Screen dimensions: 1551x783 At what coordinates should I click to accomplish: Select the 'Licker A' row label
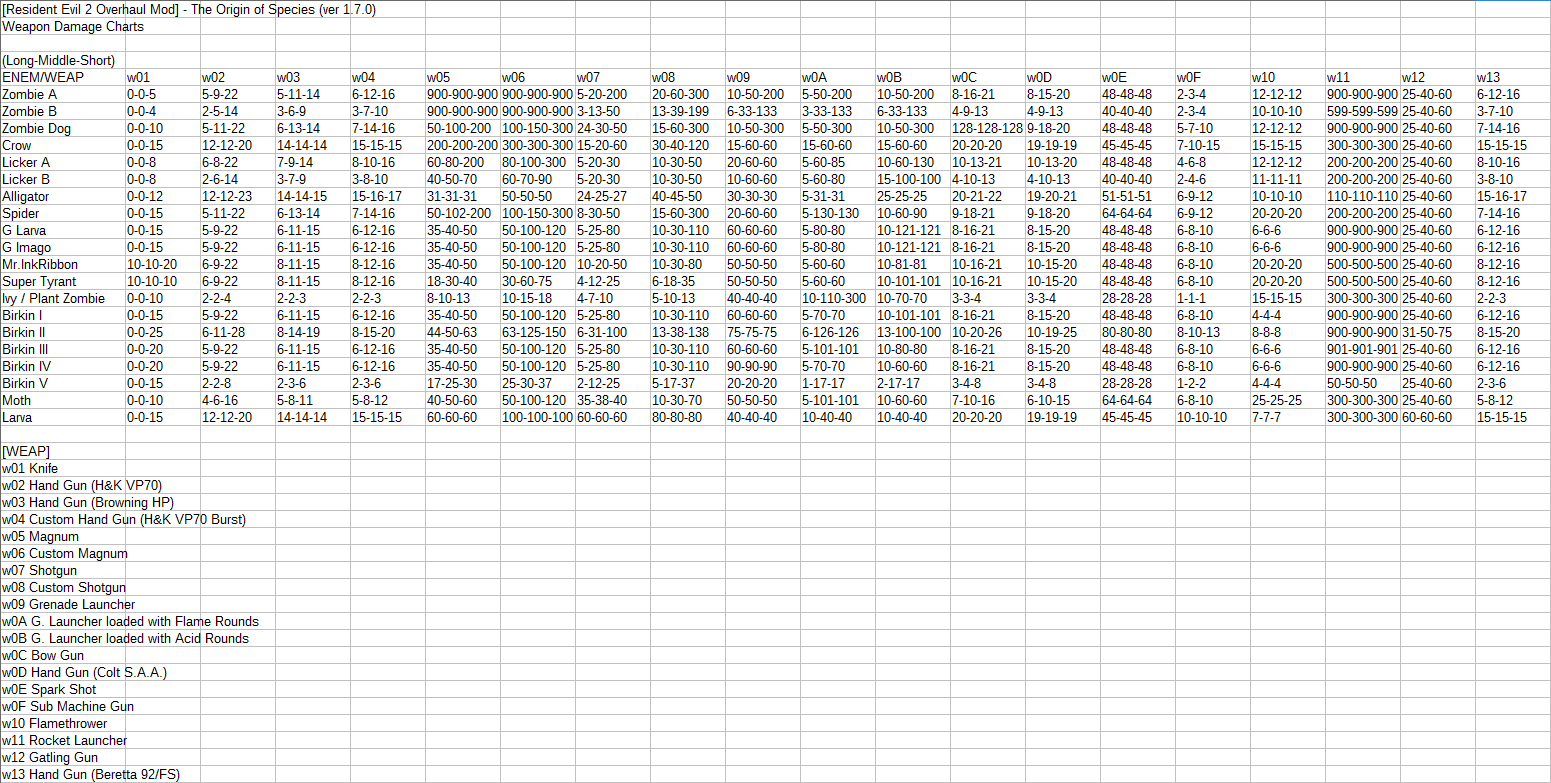pos(63,162)
